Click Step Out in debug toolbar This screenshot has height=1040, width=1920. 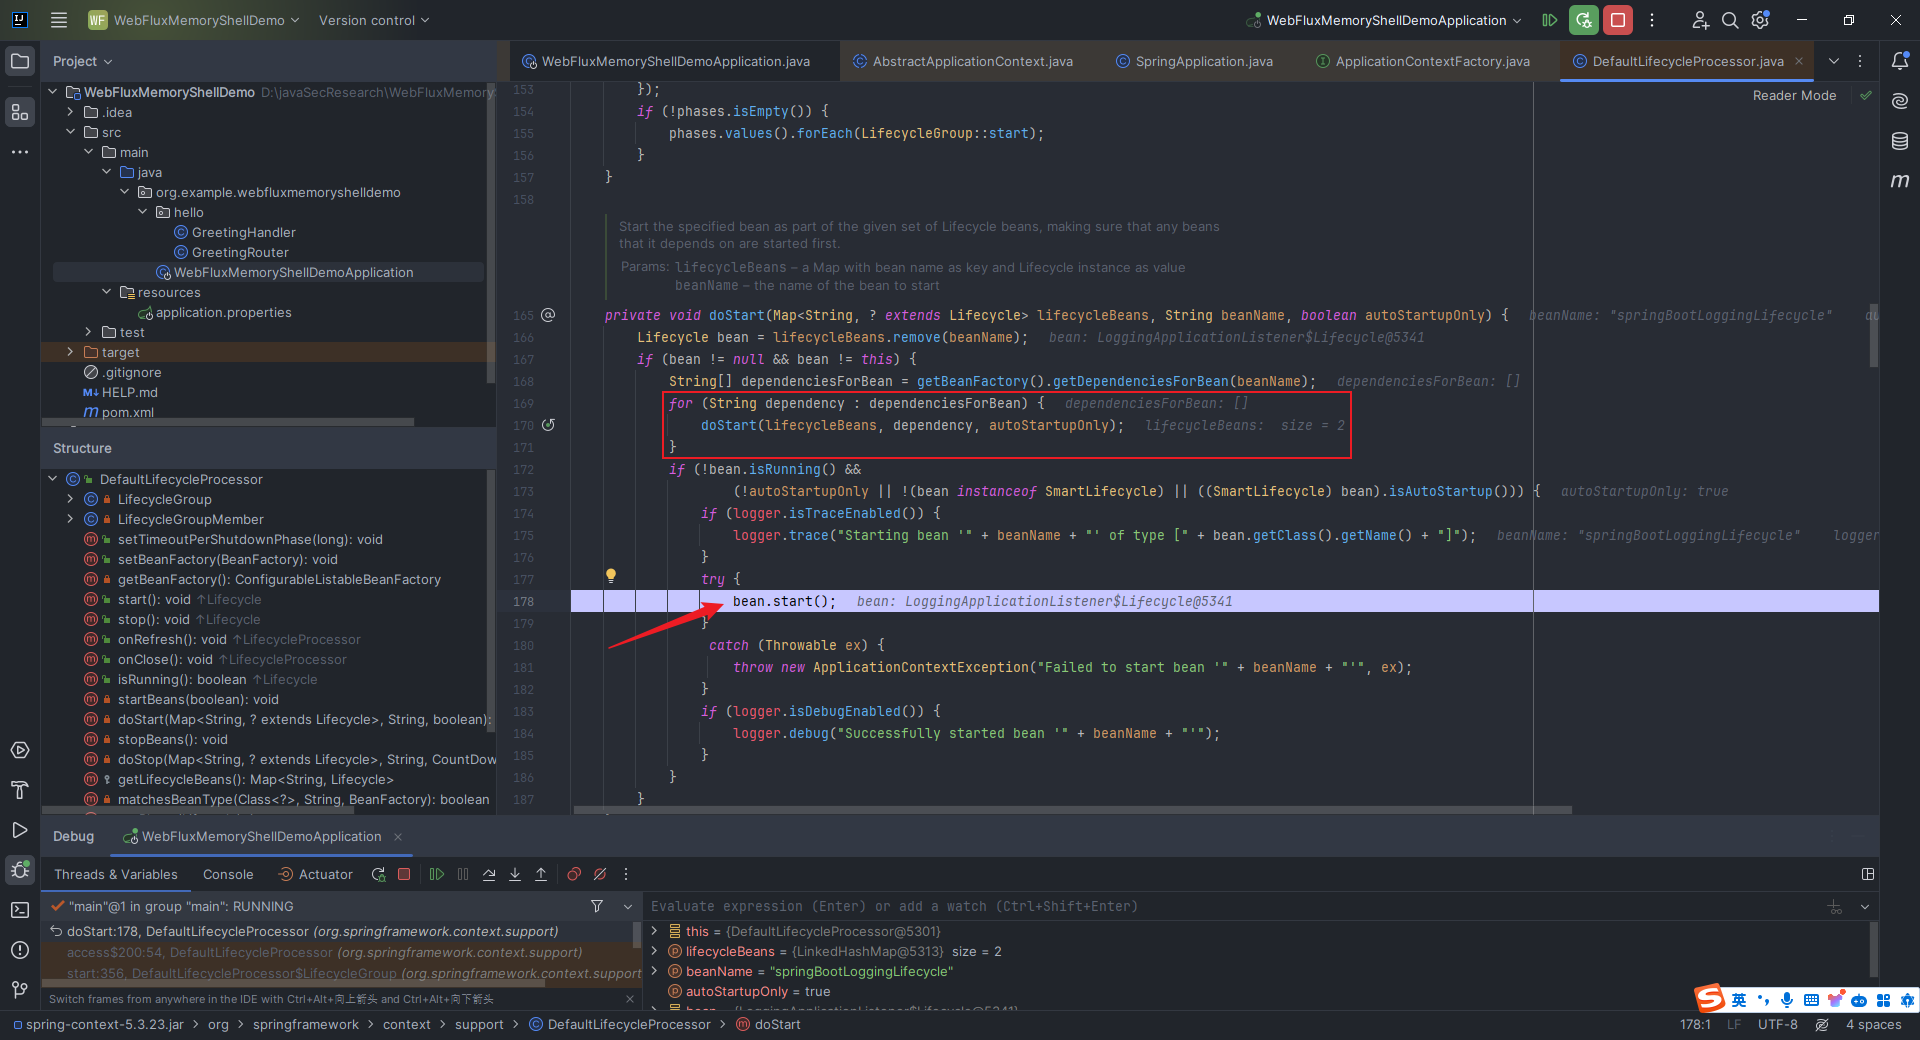(x=541, y=874)
